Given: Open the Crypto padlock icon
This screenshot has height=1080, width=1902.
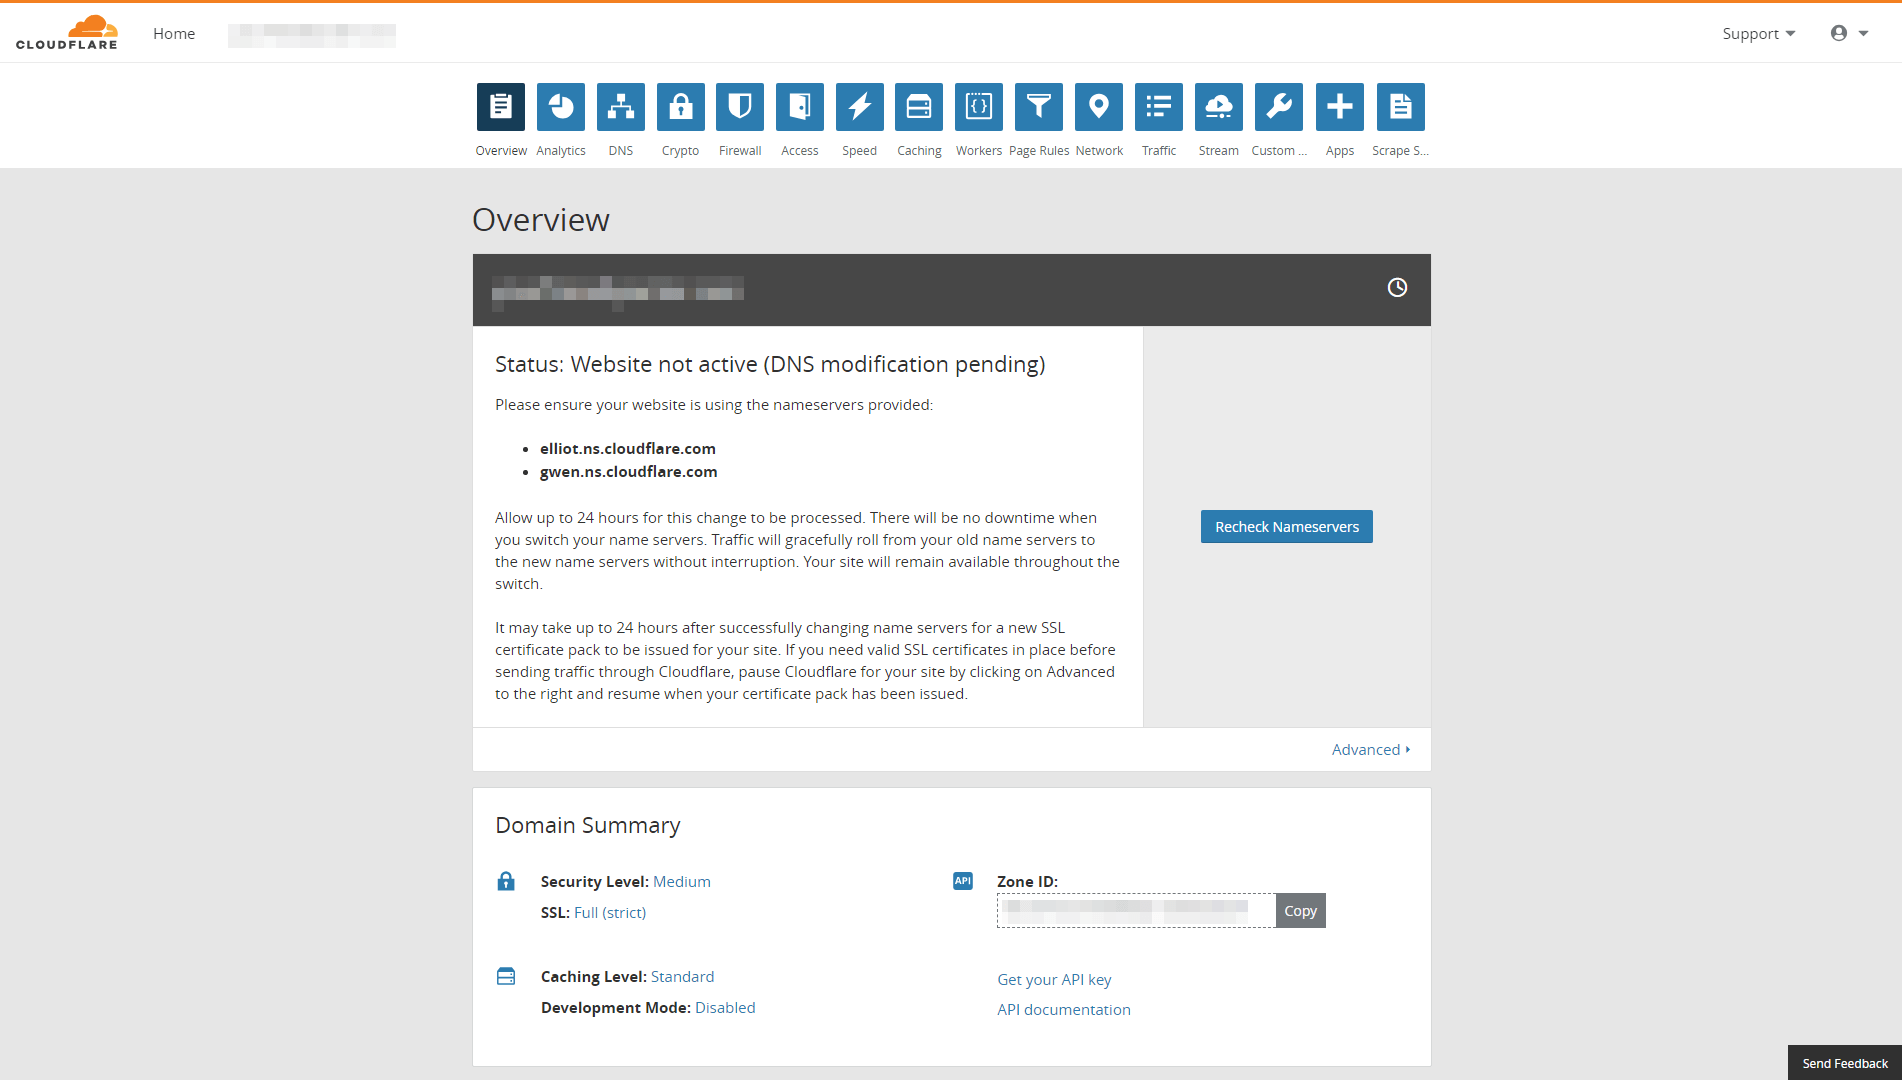Looking at the screenshot, I should click(x=681, y=107).
